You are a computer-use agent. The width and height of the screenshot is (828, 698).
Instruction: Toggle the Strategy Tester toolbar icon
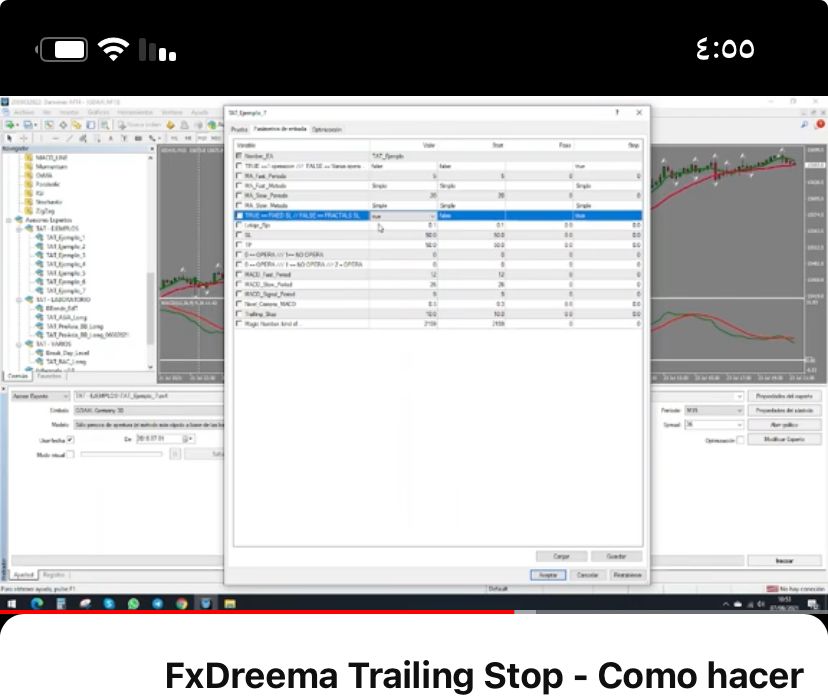coord(105,125)
